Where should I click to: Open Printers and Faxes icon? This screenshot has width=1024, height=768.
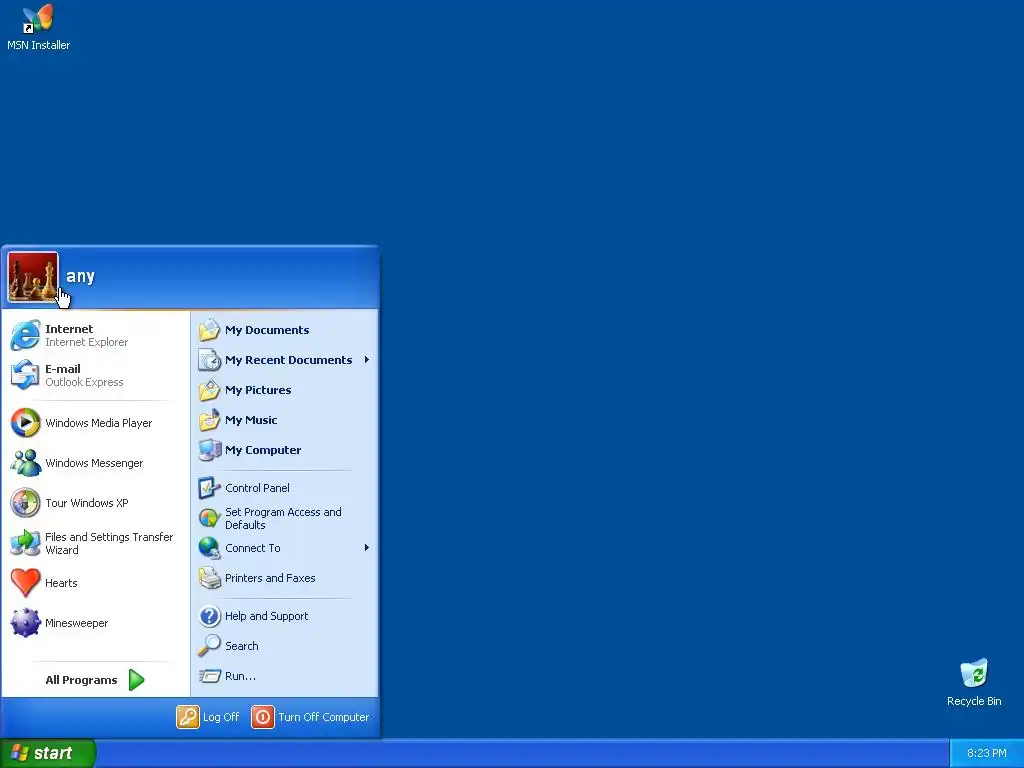210,578
